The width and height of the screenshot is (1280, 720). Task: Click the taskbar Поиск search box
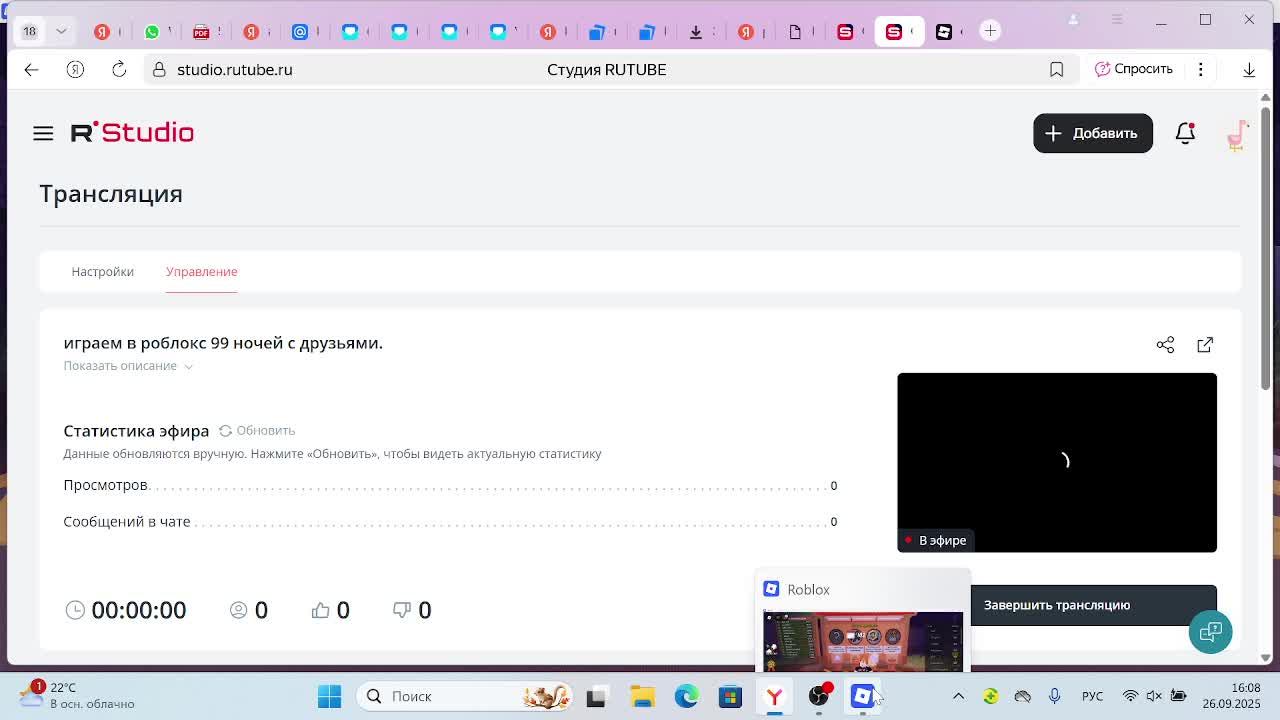[466, 696]
